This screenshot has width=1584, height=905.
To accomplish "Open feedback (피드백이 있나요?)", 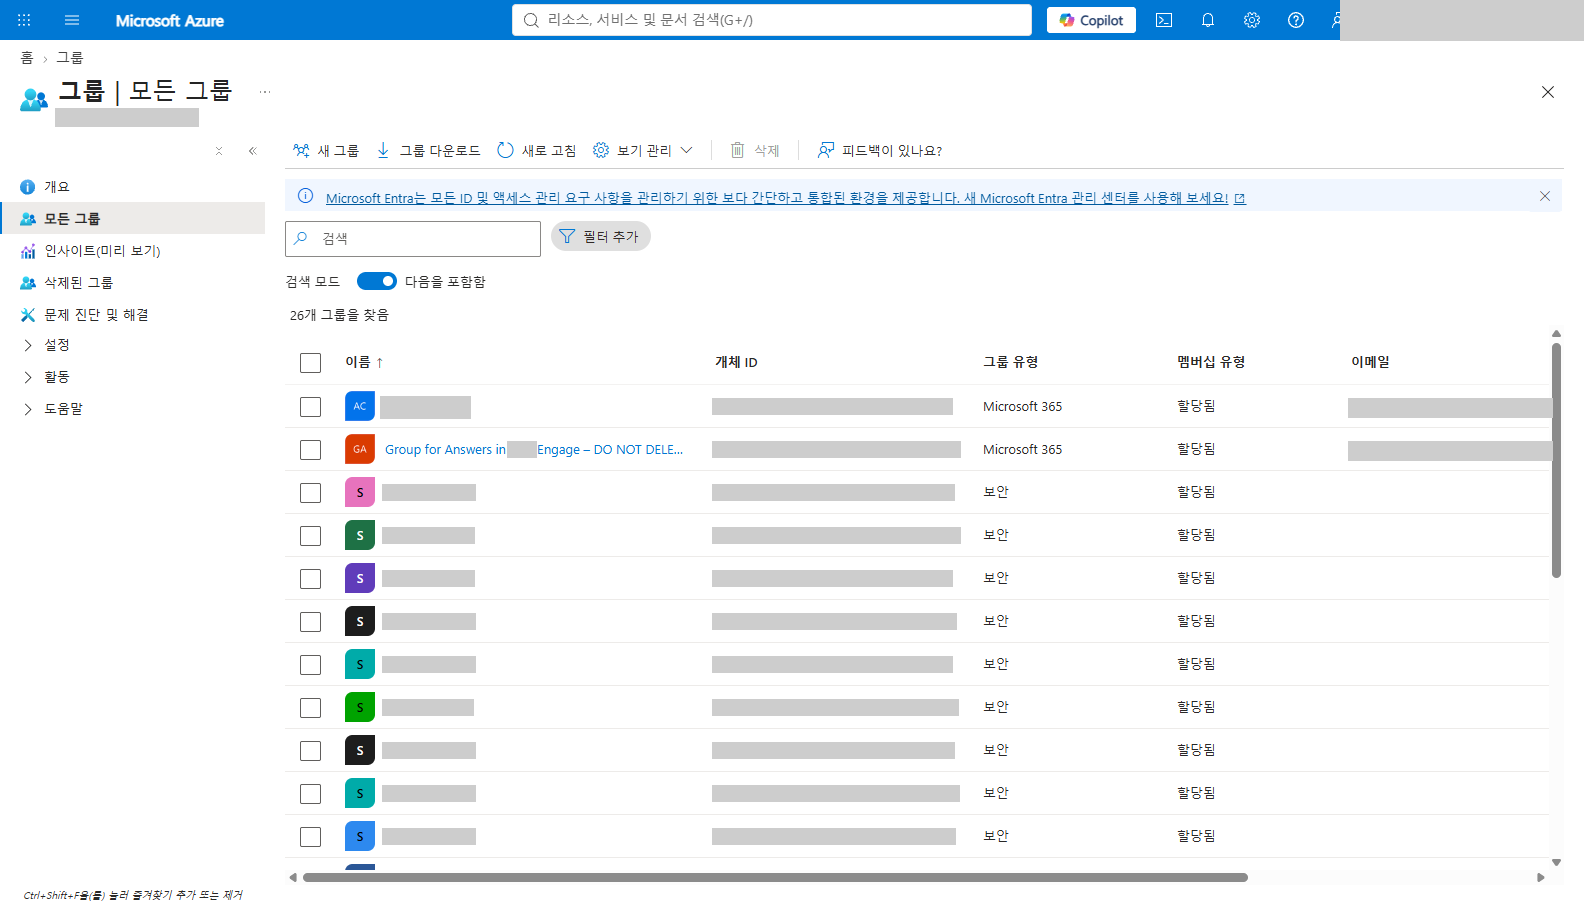I will point(880,150).
